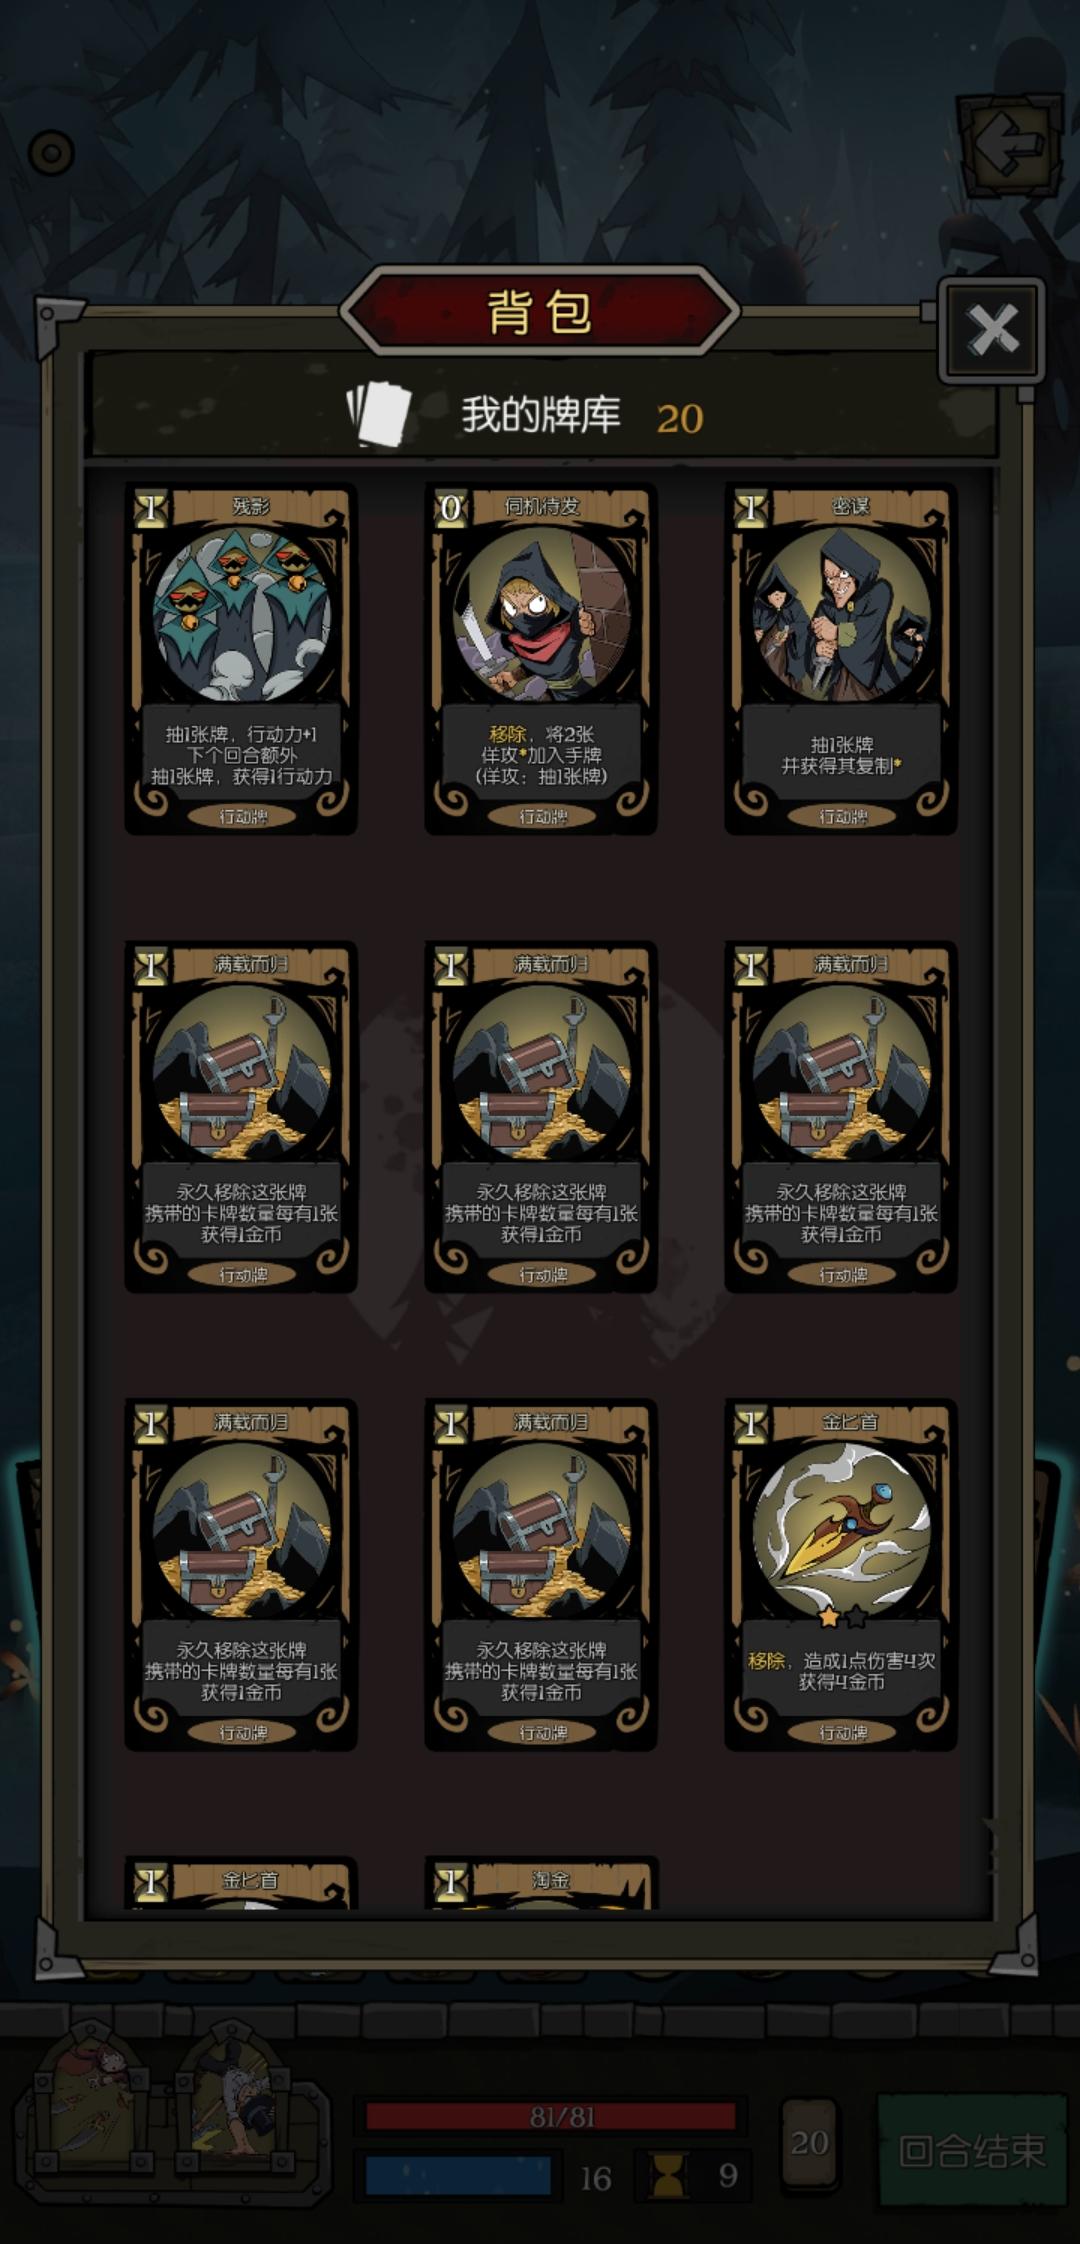Tap the 我的牌库 deck cards icon
The width and height of the screenshot is (1080, 2244).
[x=379, y=414]
